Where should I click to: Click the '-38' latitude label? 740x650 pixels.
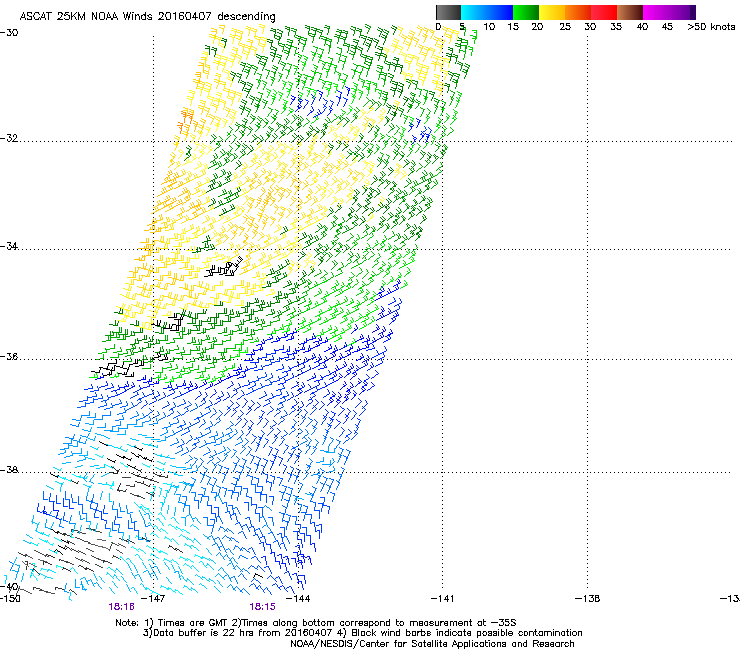(9, 470)
